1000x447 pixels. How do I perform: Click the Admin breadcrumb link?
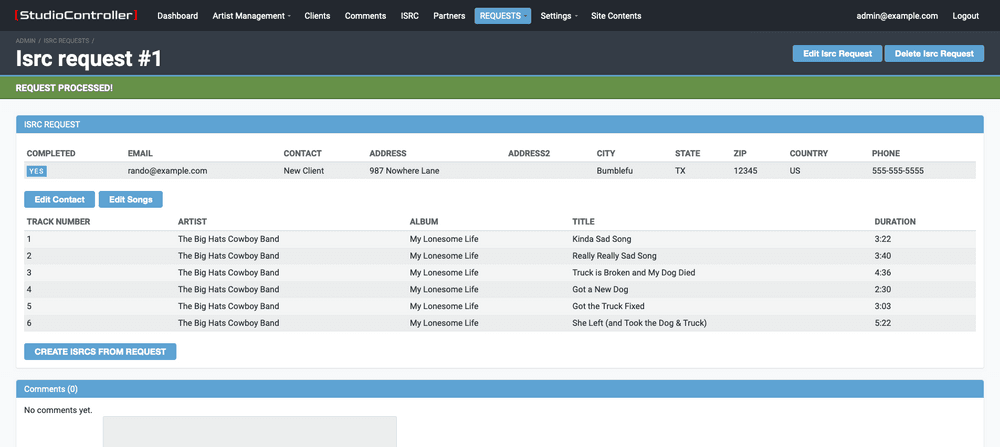25,40
